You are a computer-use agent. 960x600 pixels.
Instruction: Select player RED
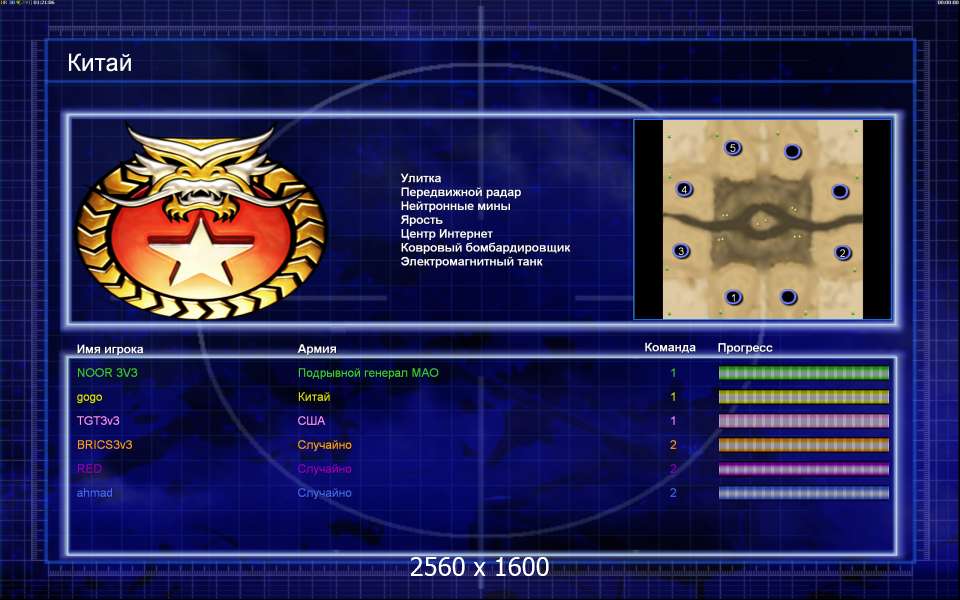pyautogui.click(x=89, y=468)
